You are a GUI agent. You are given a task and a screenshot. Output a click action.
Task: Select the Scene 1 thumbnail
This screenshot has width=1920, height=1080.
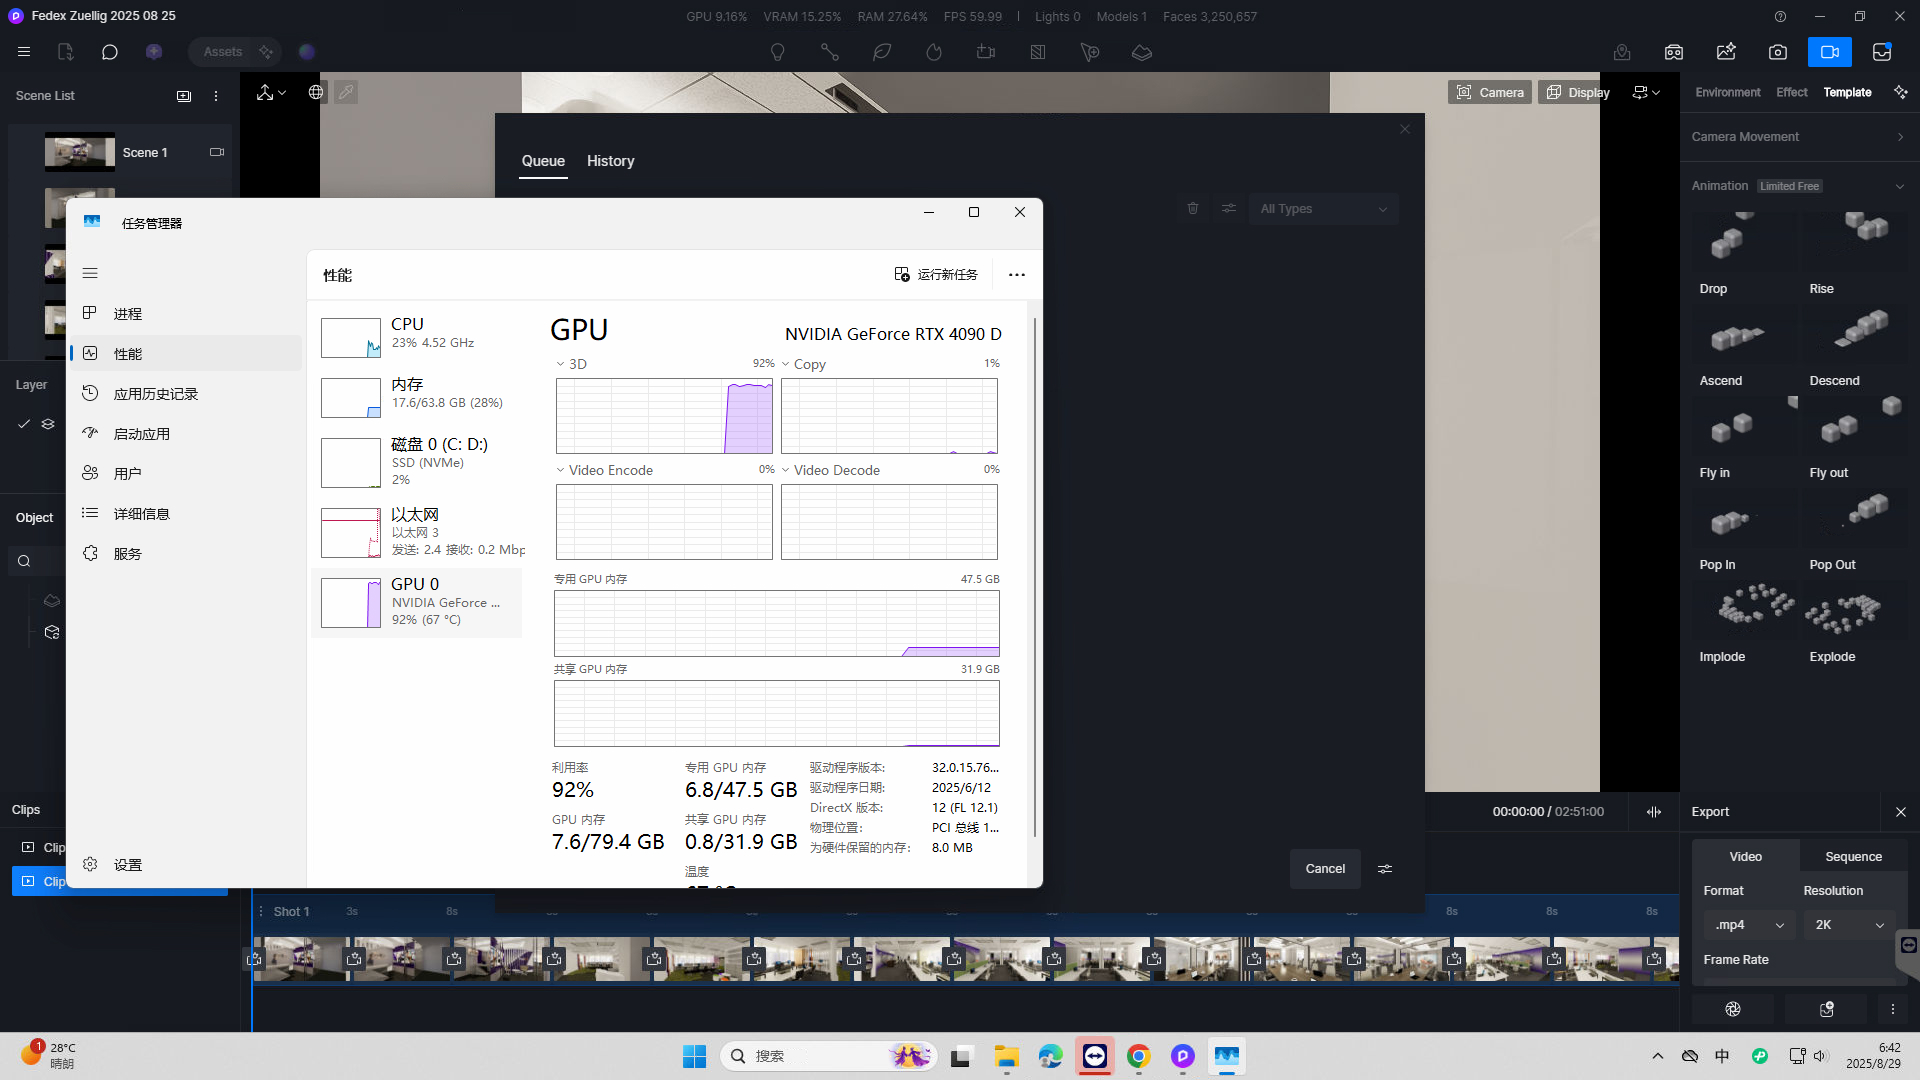[80, 152]
